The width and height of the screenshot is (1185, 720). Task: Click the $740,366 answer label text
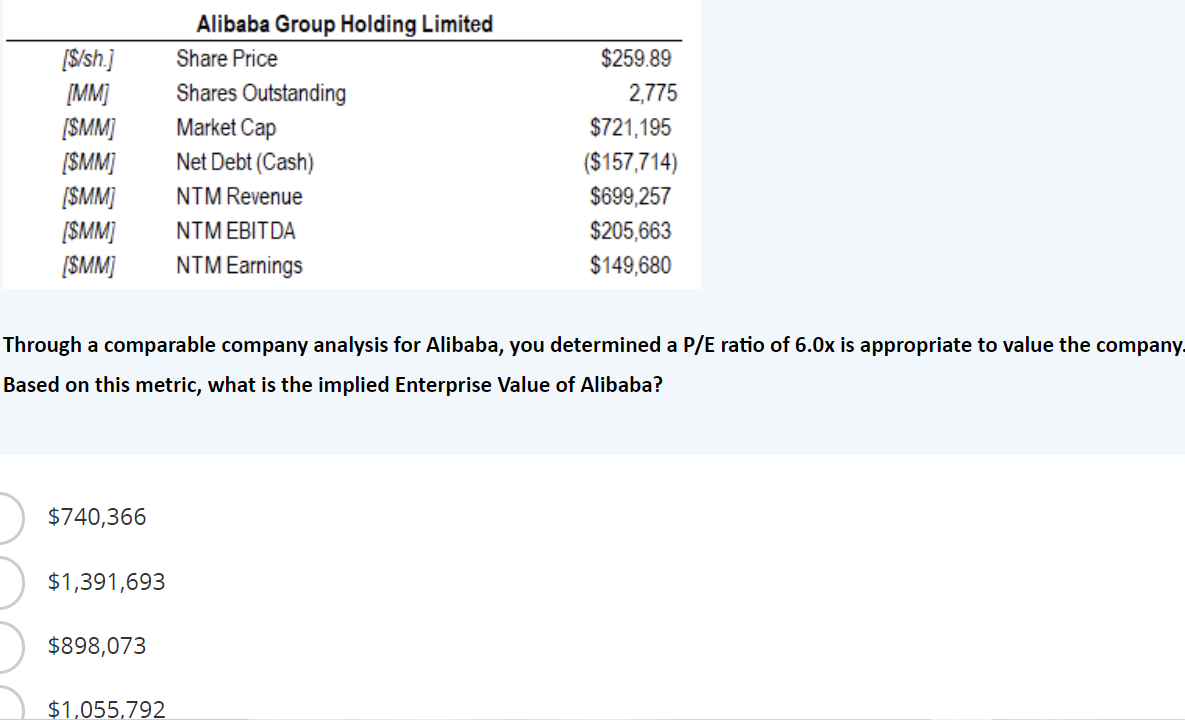click(97, 517)
